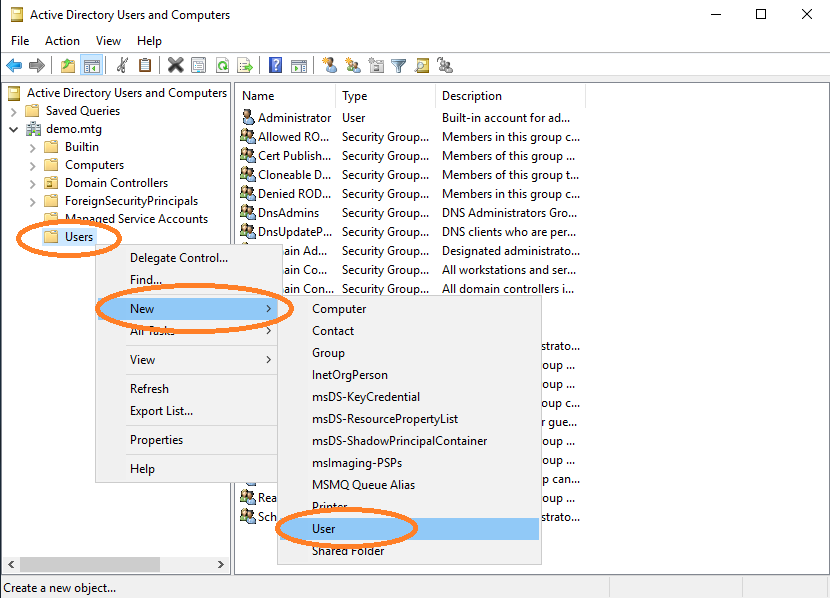830x598 pixels.
Task: Delete selection using the X toolbar icon
Action: [175, 65]
